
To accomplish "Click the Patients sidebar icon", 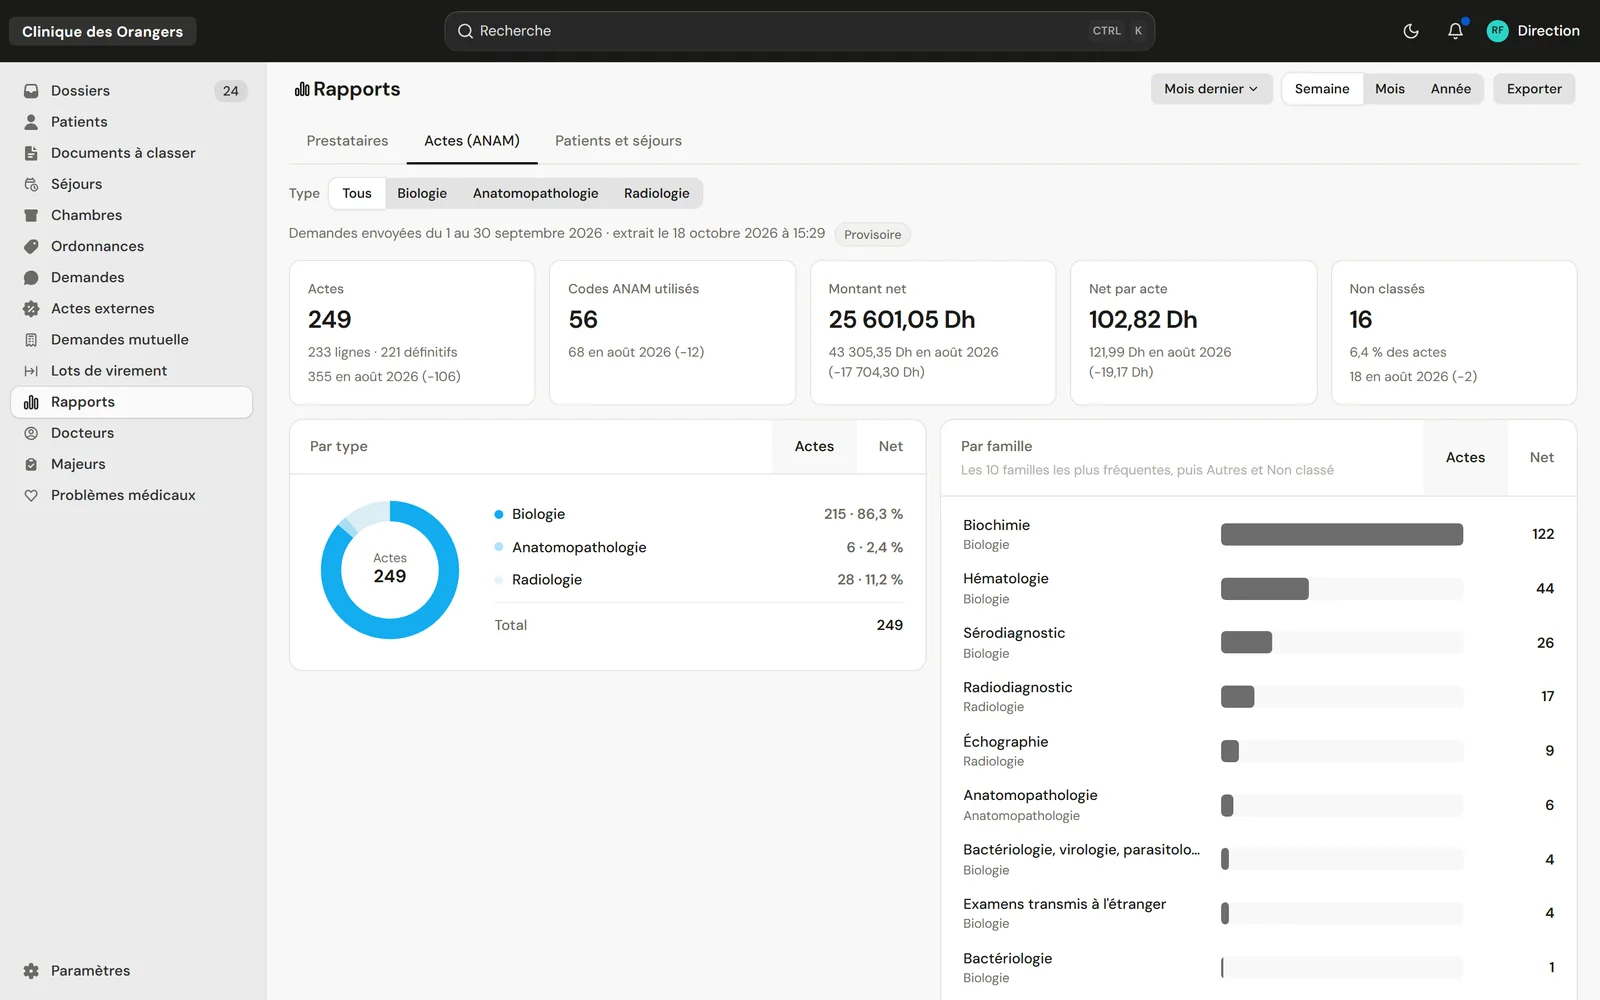I will click(x=31, y=122).
